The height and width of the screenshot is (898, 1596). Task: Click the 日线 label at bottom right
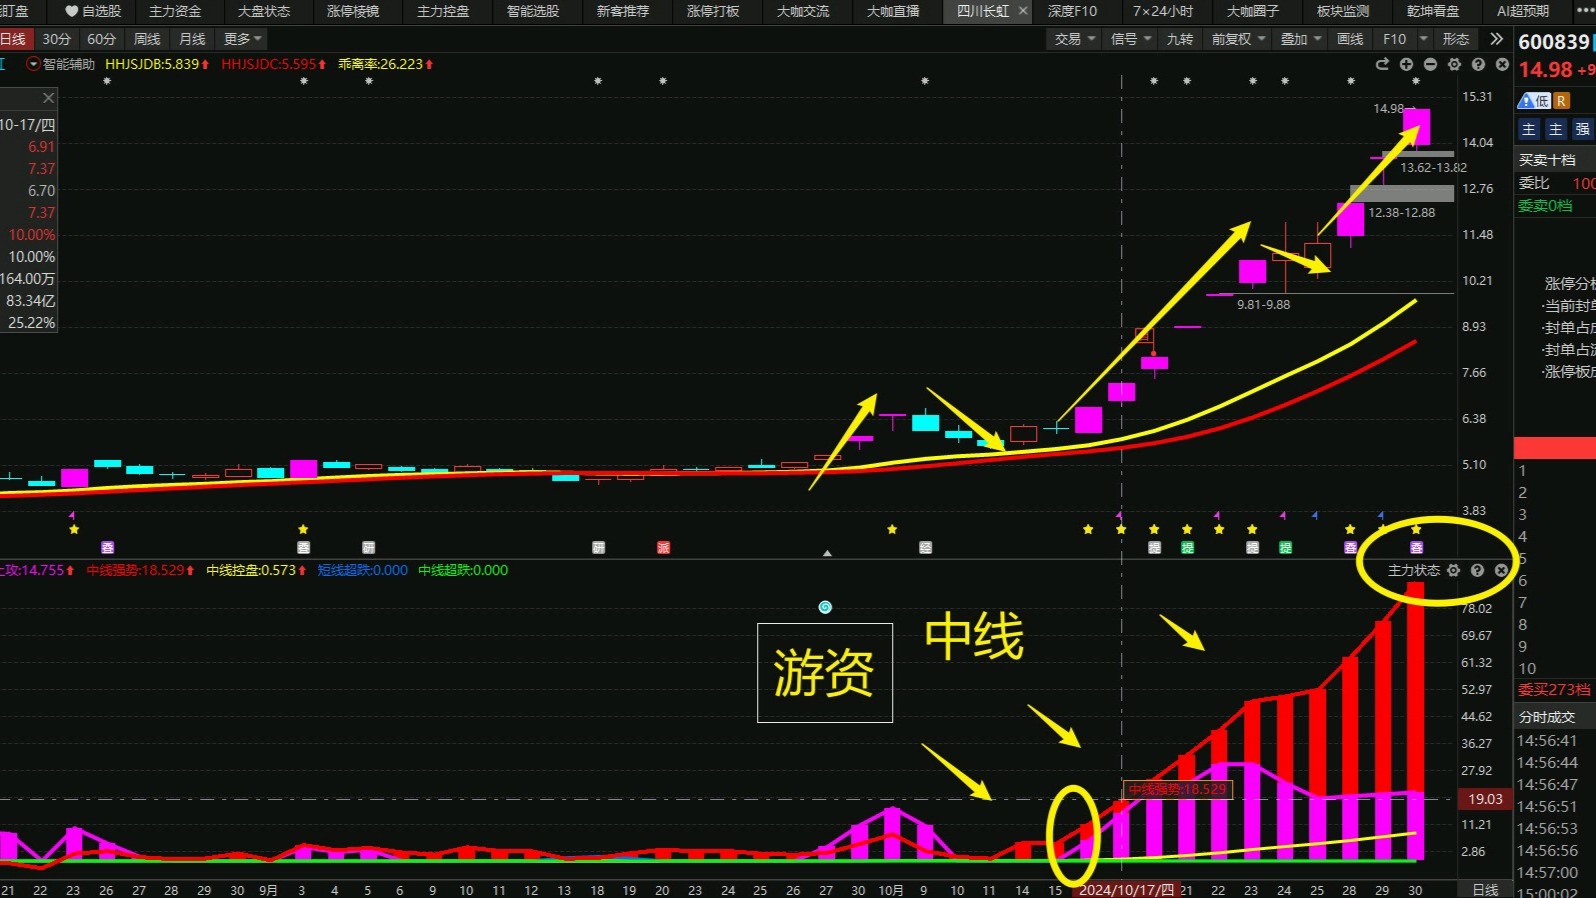pos(1486,890)
